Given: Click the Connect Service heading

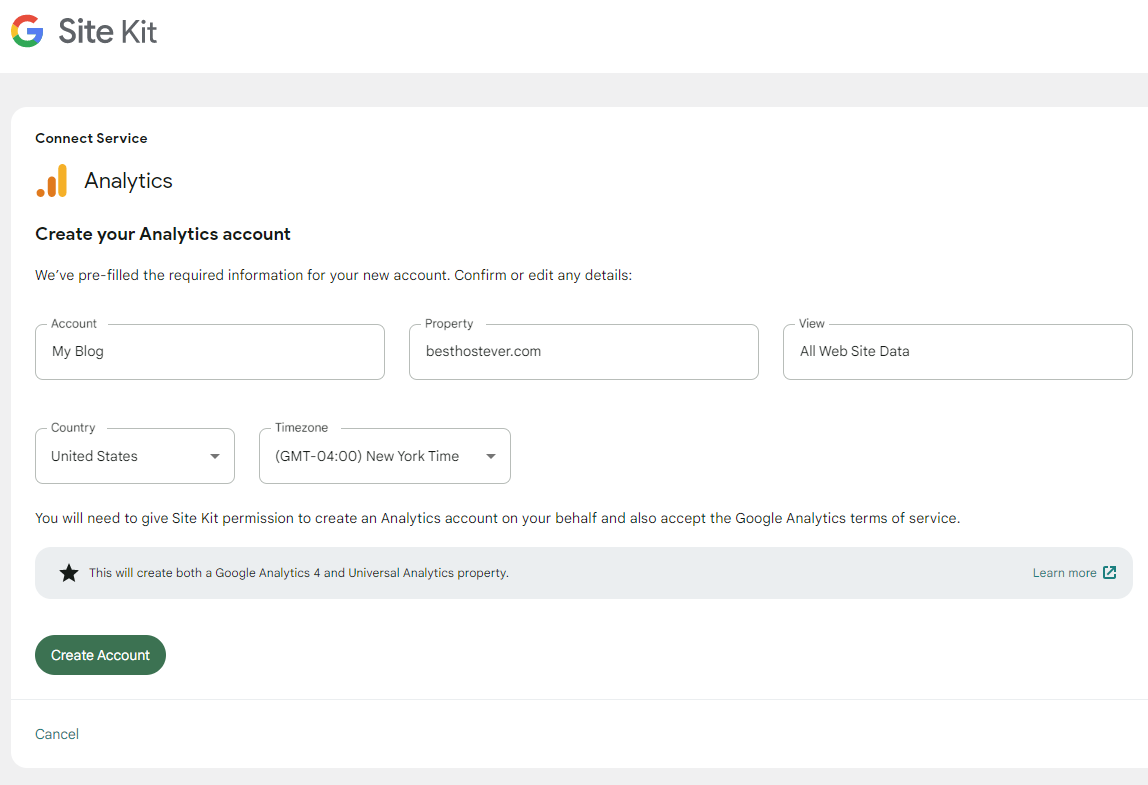Looking at the screenshot, I should tap(92, 138).
